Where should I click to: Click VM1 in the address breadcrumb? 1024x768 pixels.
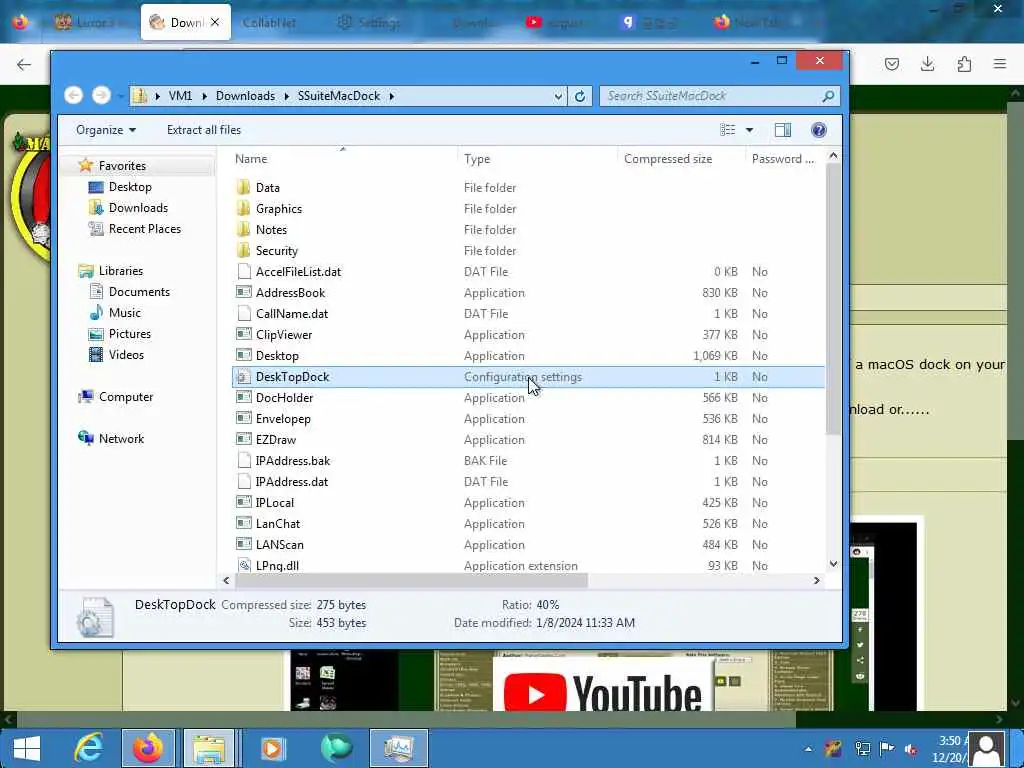pos(180,96)
